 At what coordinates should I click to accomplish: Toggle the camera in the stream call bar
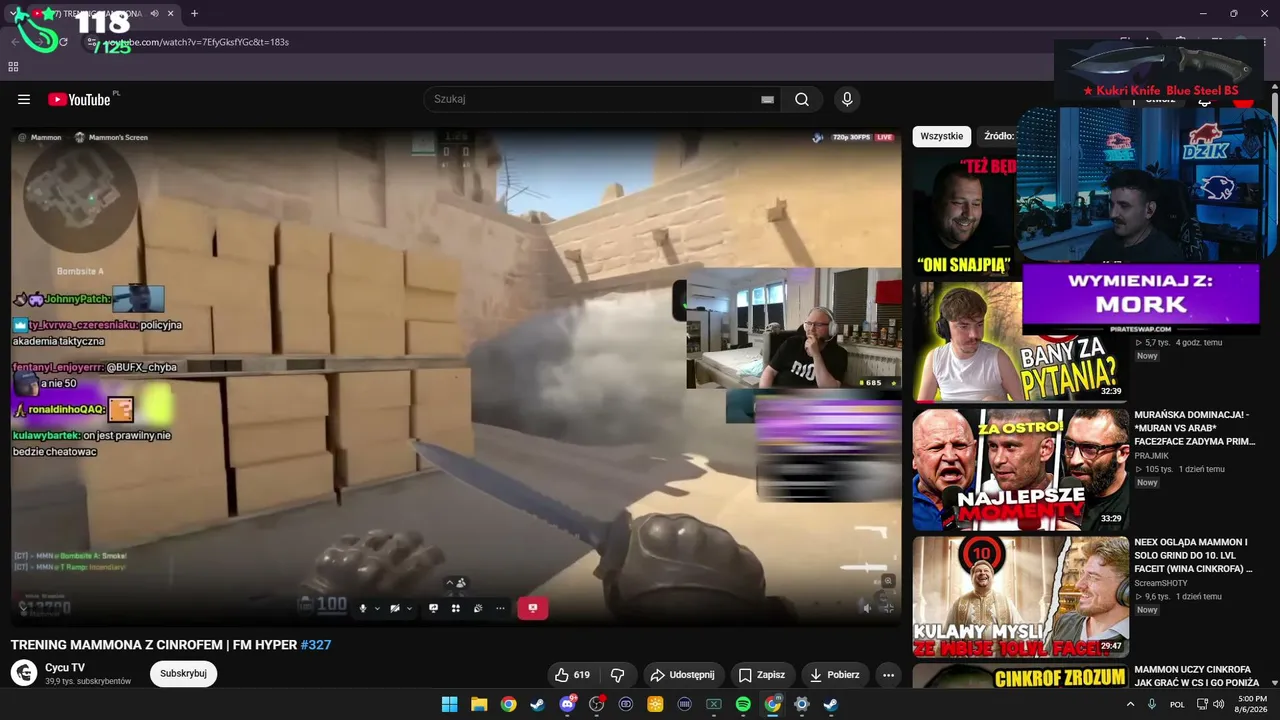point(395,608)
